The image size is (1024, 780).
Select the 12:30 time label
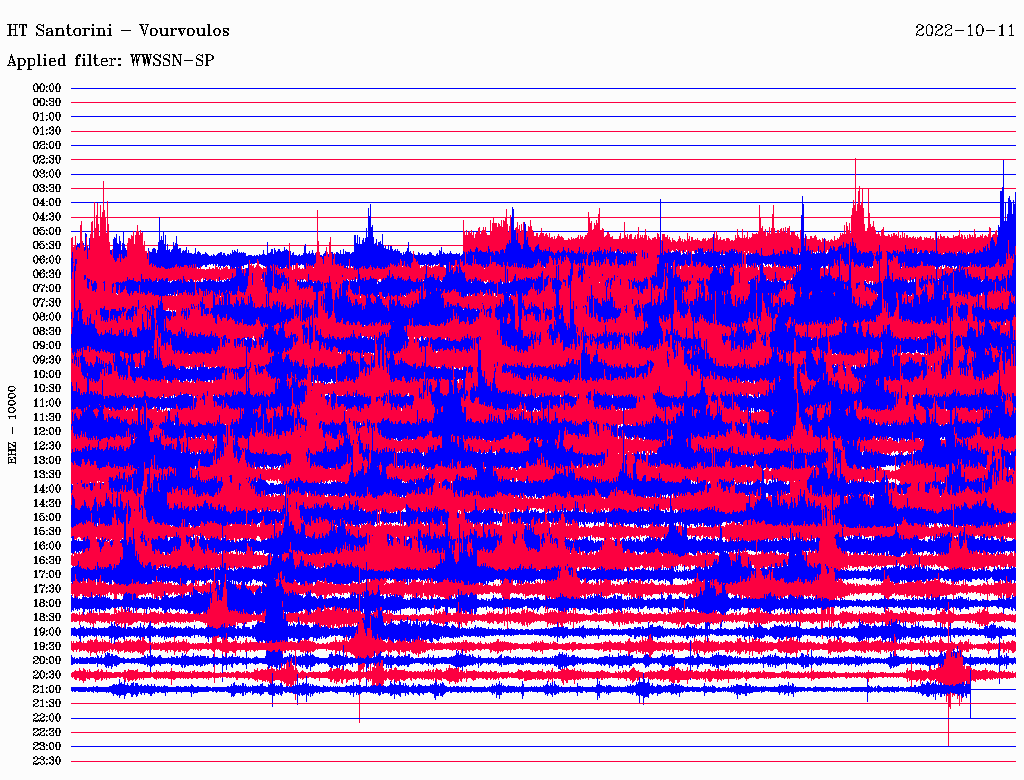pos(47,446)
